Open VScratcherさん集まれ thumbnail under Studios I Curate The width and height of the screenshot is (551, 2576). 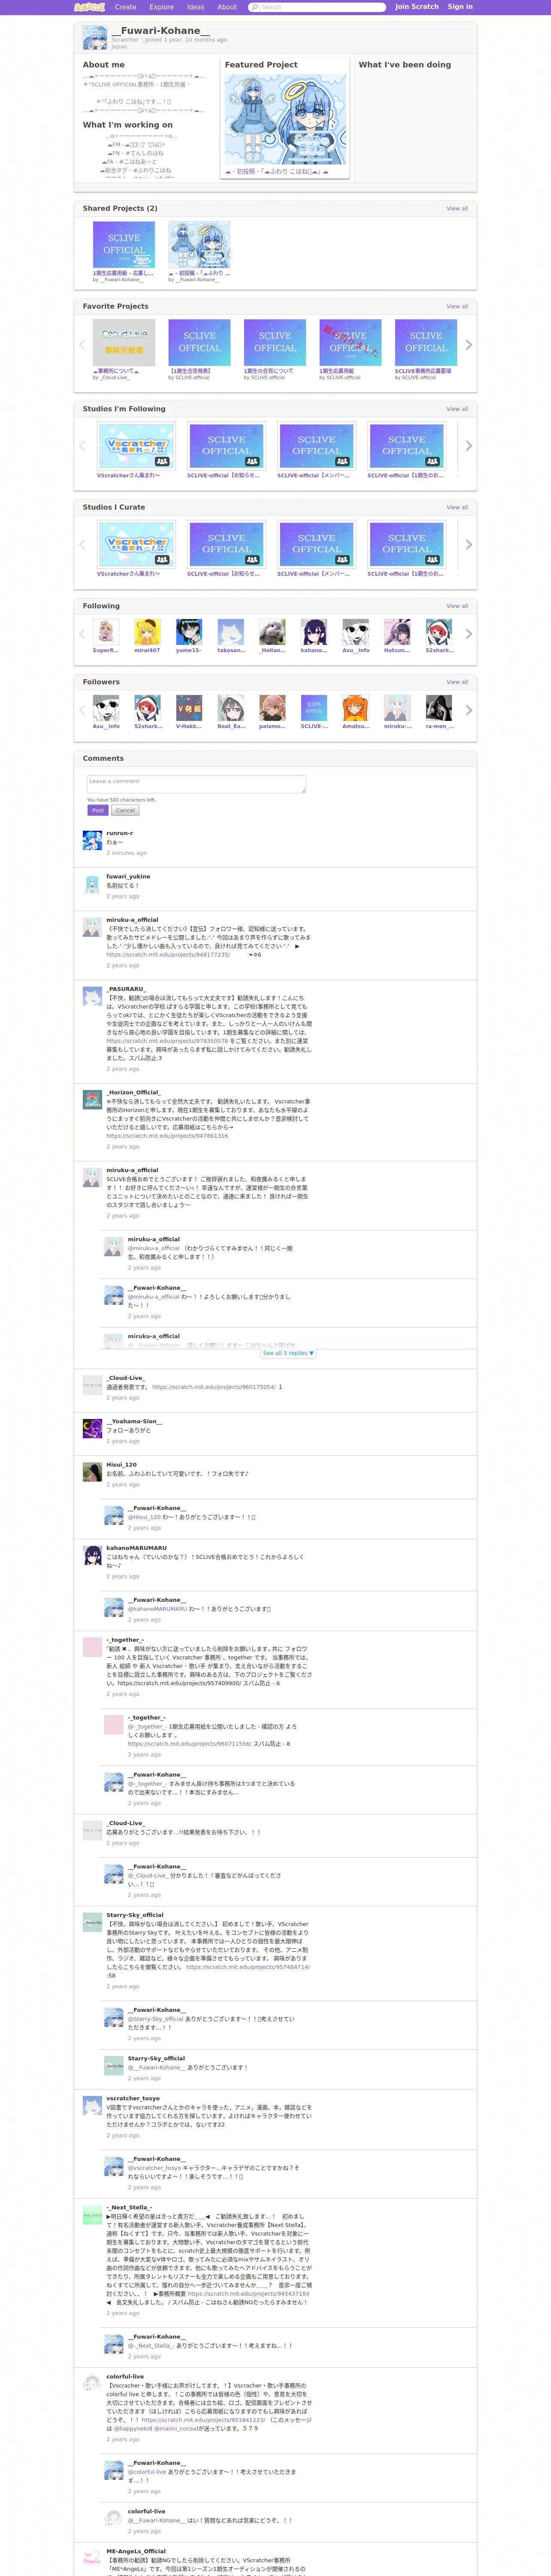pyautogui.click(x=136, y=545)
